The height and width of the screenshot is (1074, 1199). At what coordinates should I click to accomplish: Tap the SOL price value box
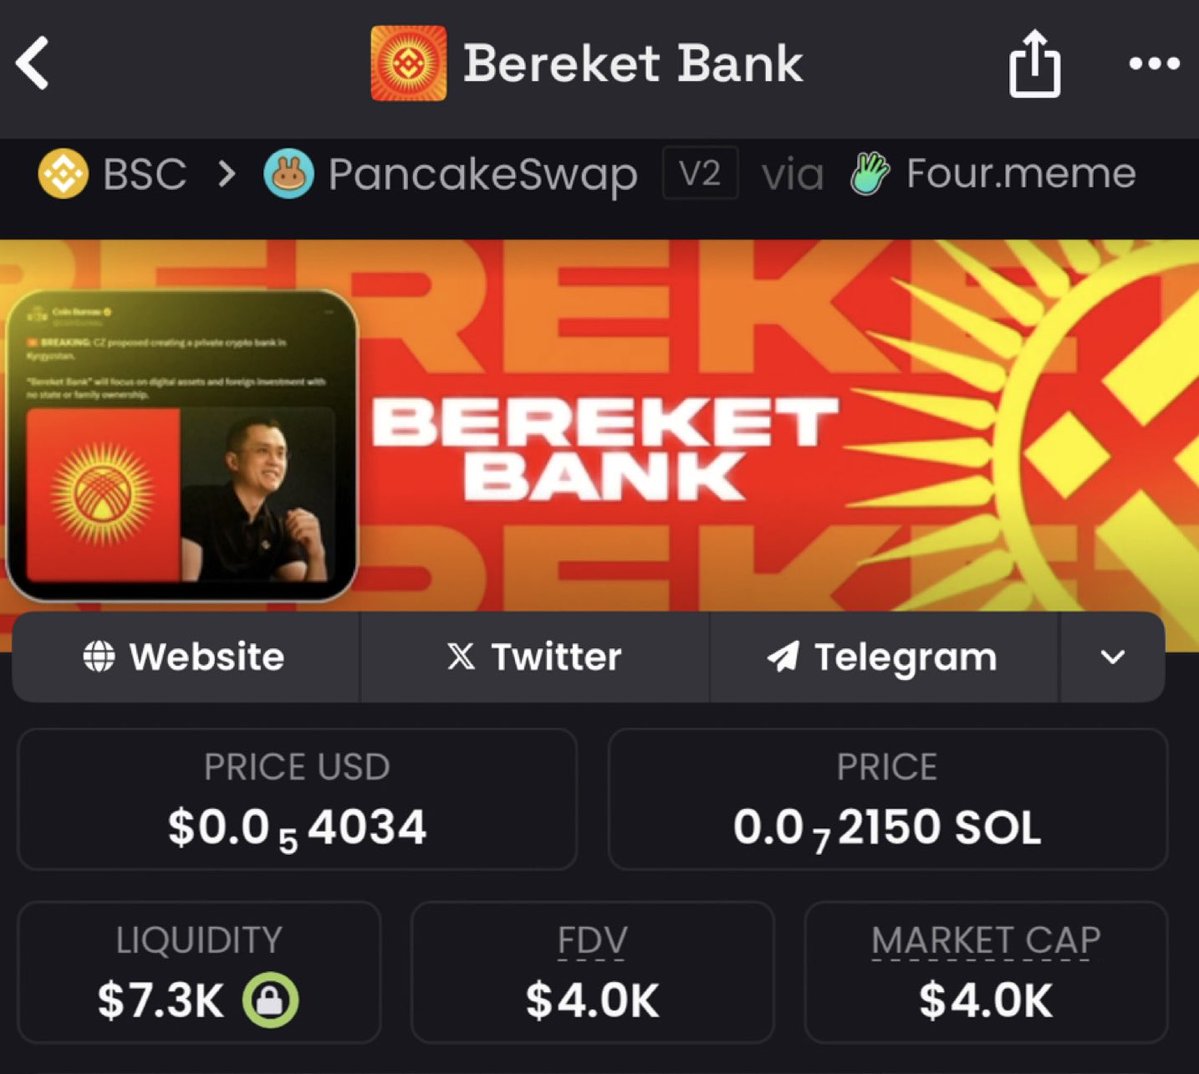coord(888,799)
